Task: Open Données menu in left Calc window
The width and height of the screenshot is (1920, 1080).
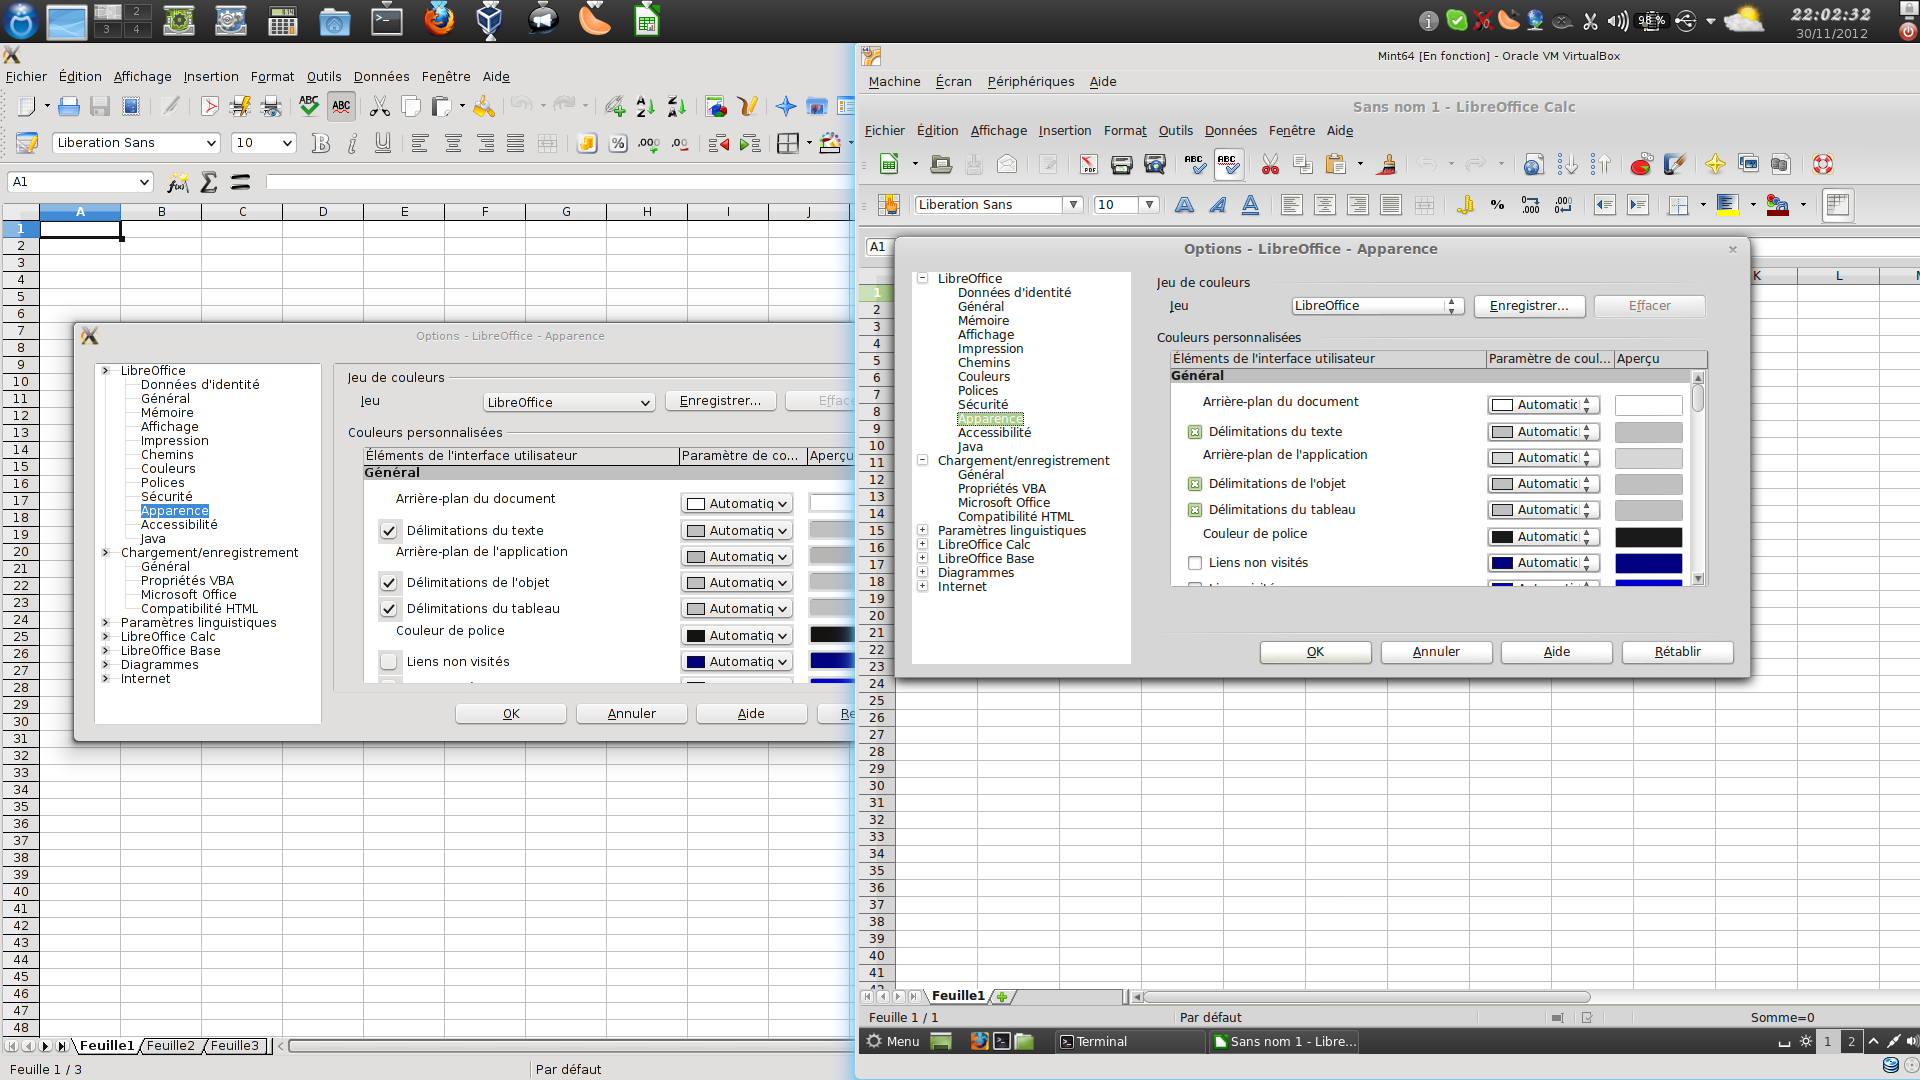Action: (x=381, y=77)
